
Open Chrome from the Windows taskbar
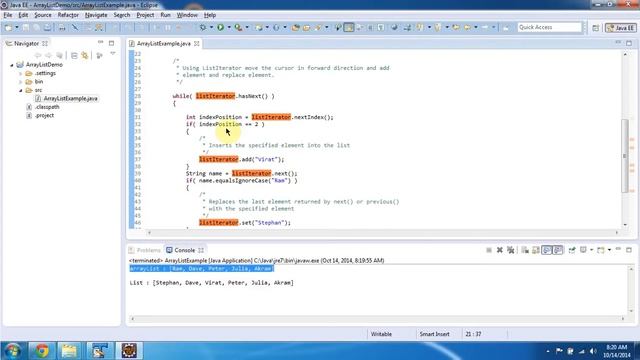(41, 351)
